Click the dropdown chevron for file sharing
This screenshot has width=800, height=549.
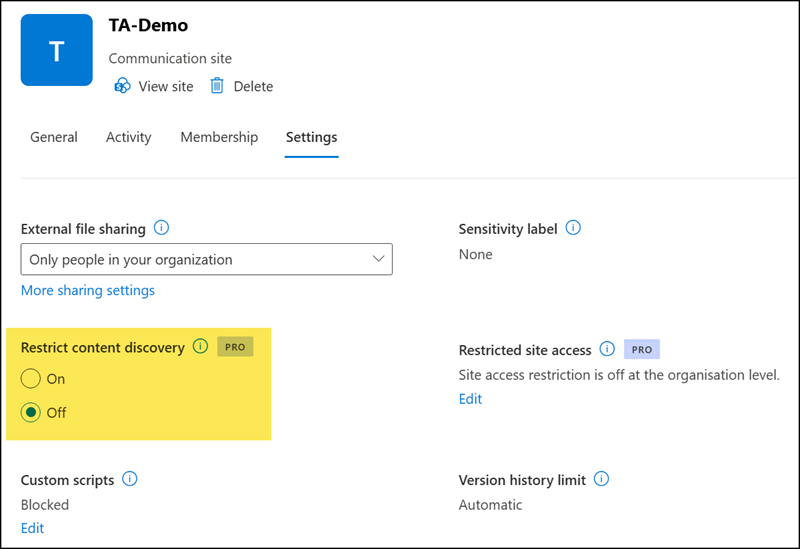click(x=378, y=259)
